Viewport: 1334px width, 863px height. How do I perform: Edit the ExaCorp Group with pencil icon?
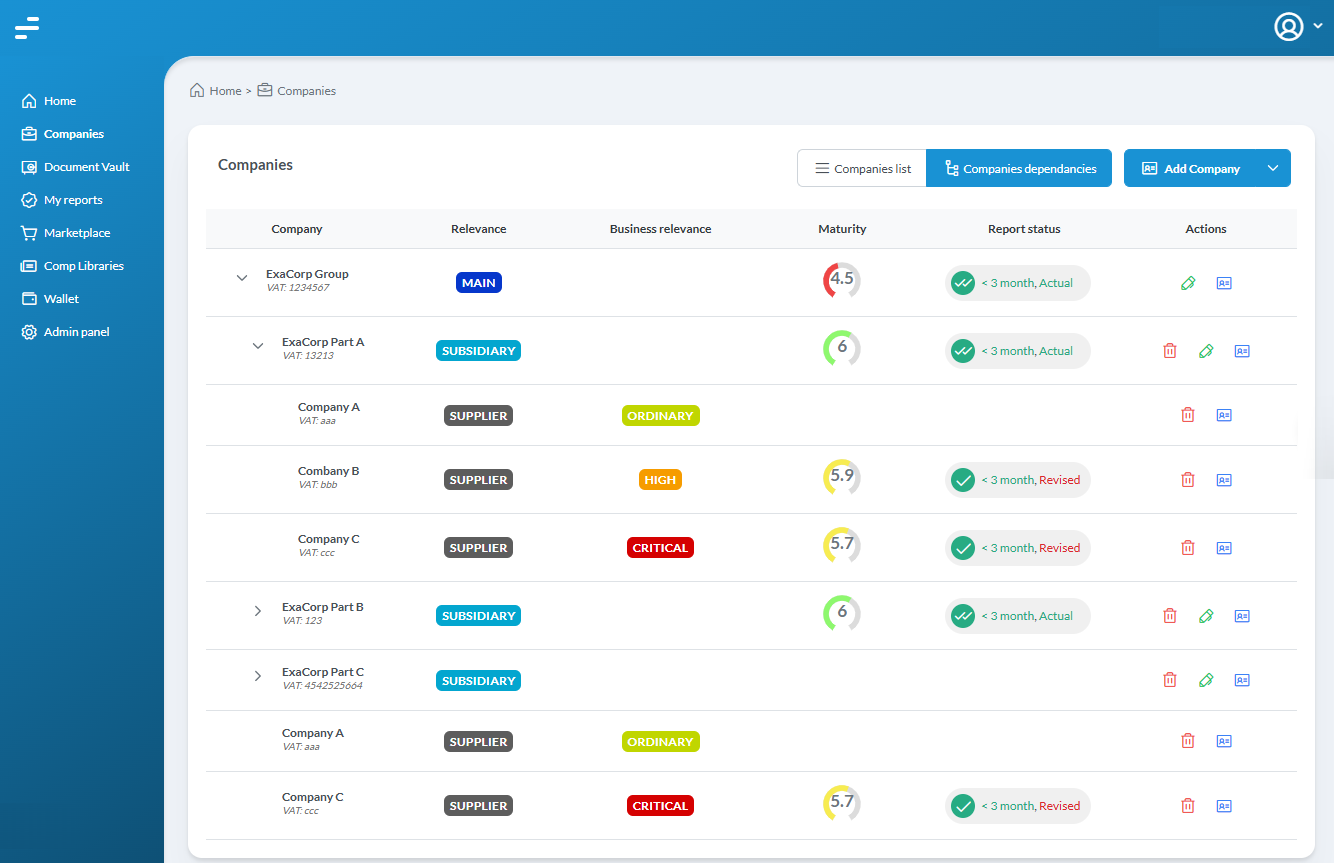pyautogui.click(x=1188, y=283)
